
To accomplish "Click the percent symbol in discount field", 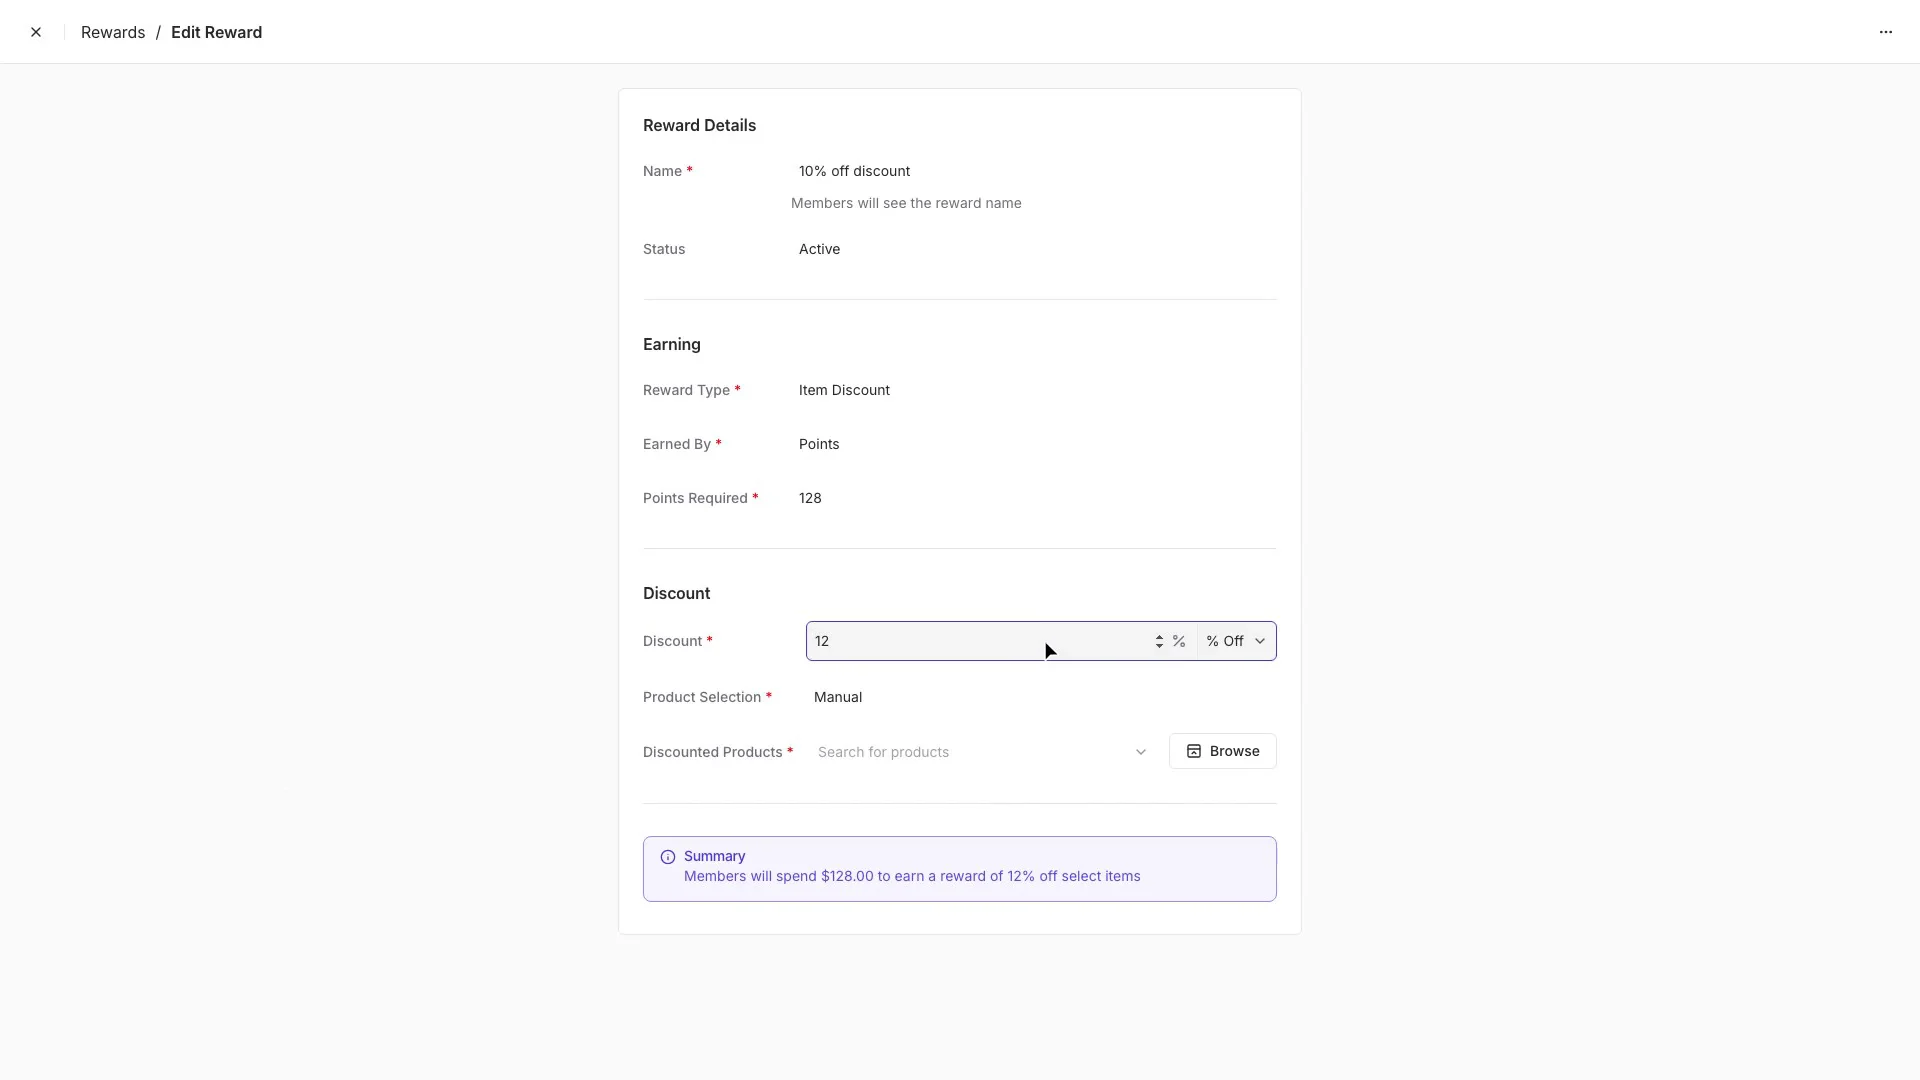I will point(1179,641).
